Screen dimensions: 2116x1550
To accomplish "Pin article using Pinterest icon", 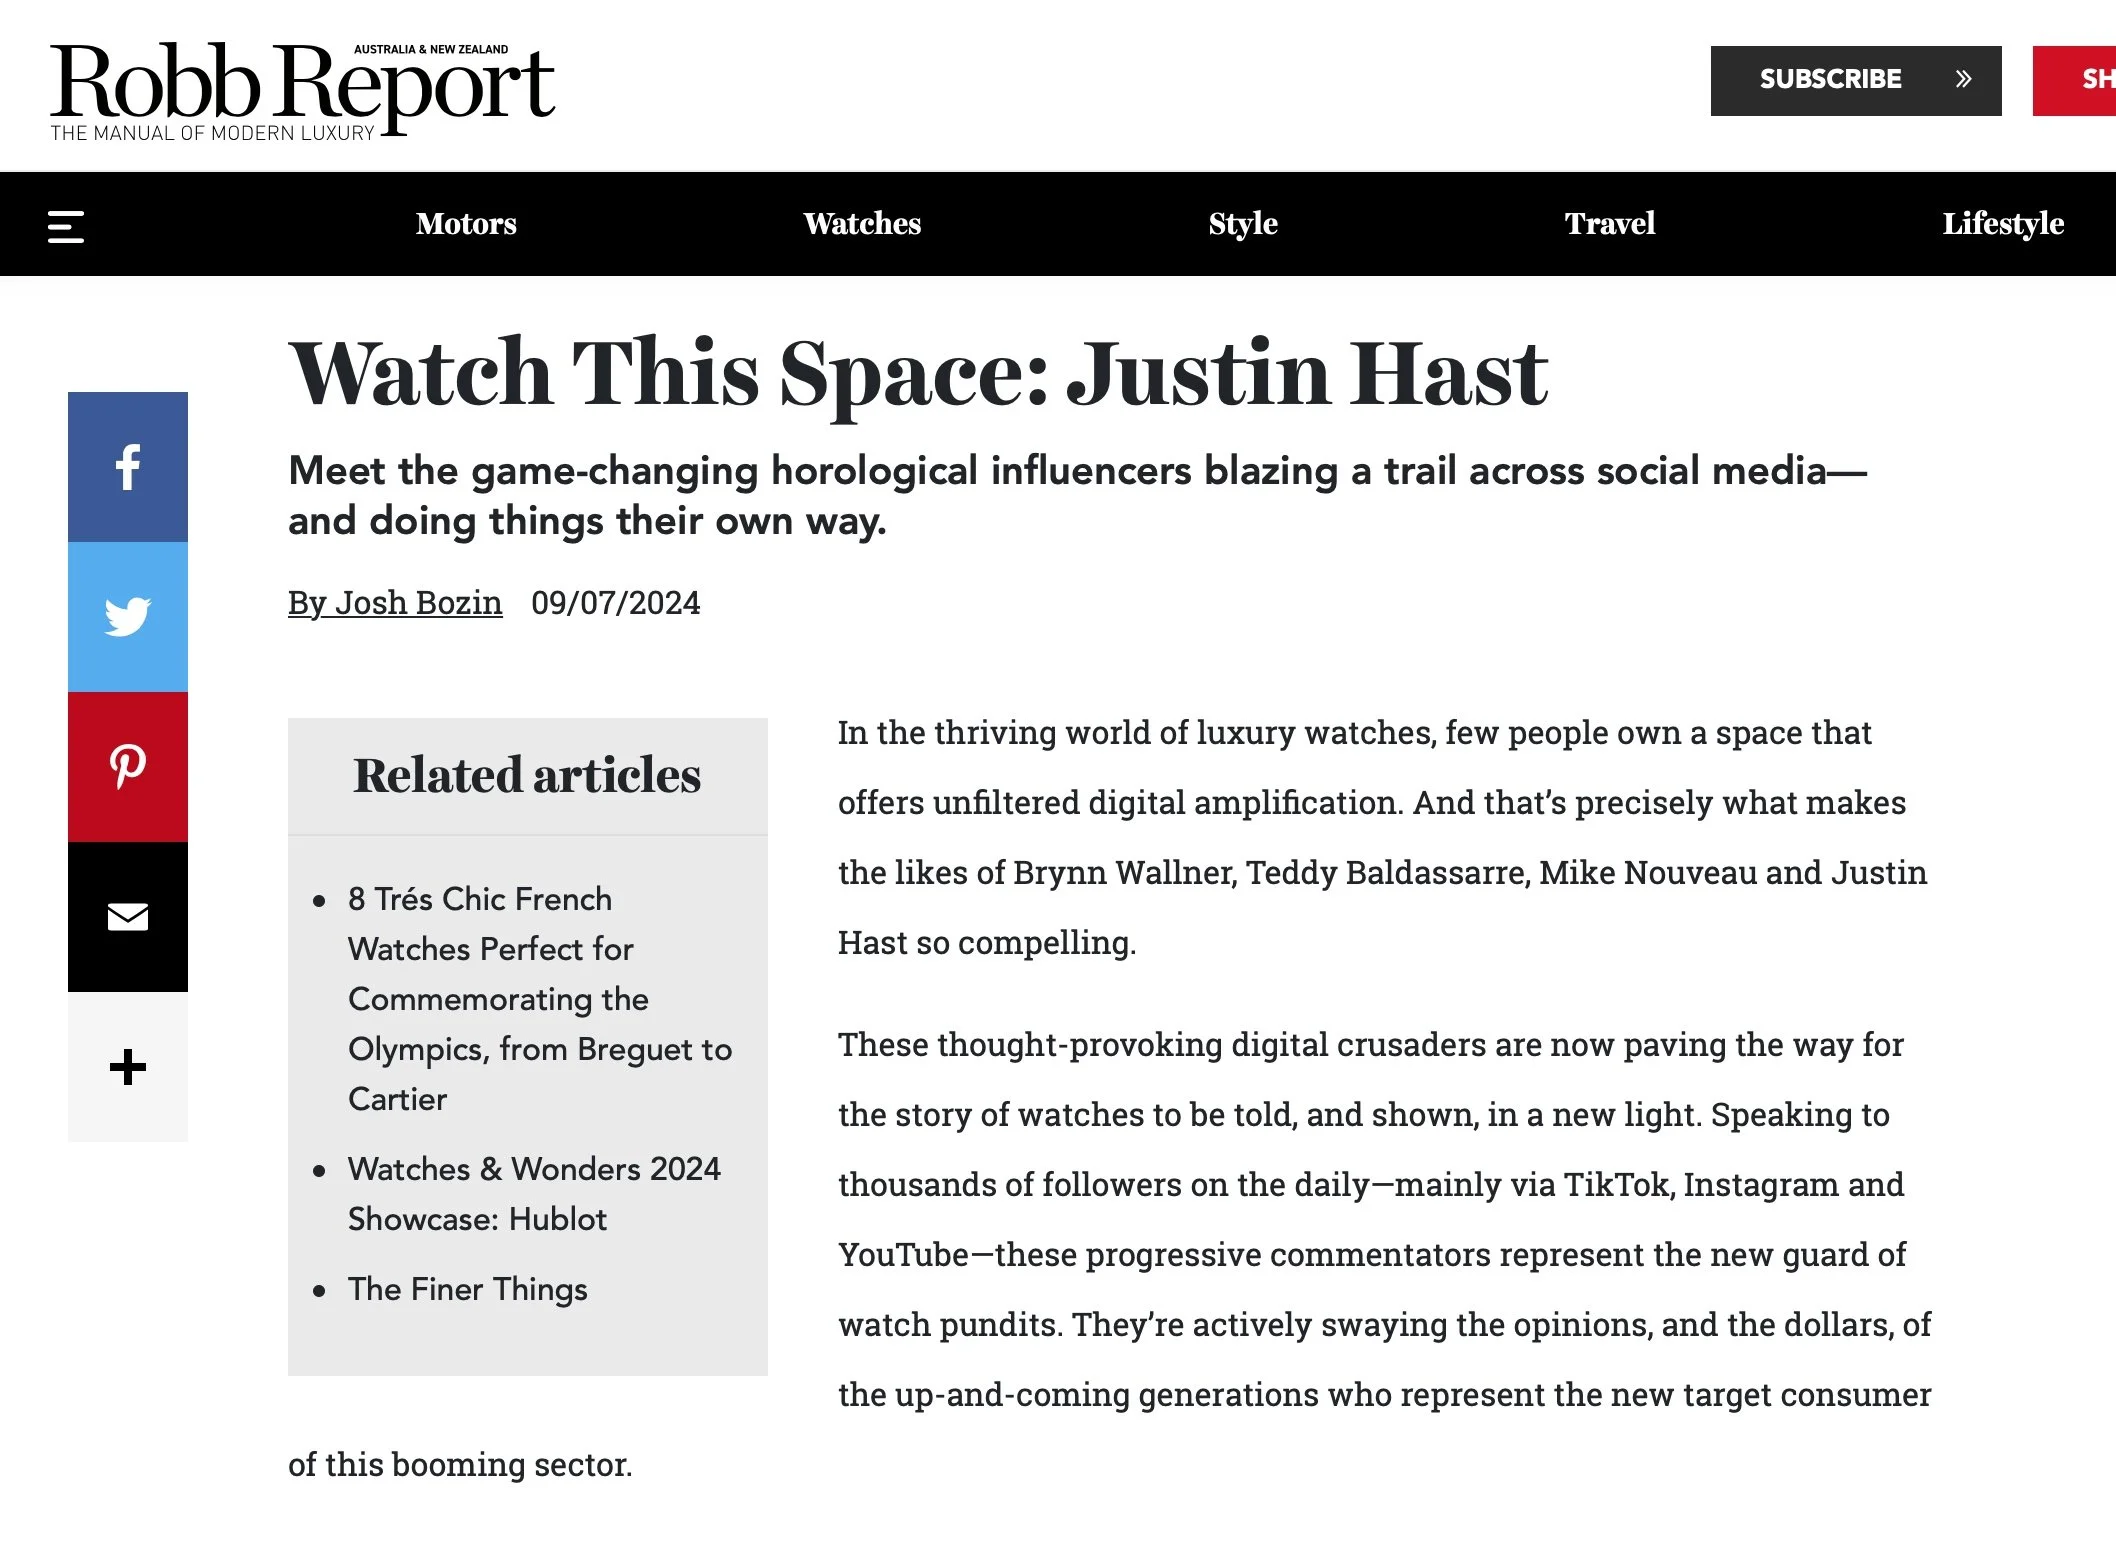I will pyautogui.click(x=127, y=767).
